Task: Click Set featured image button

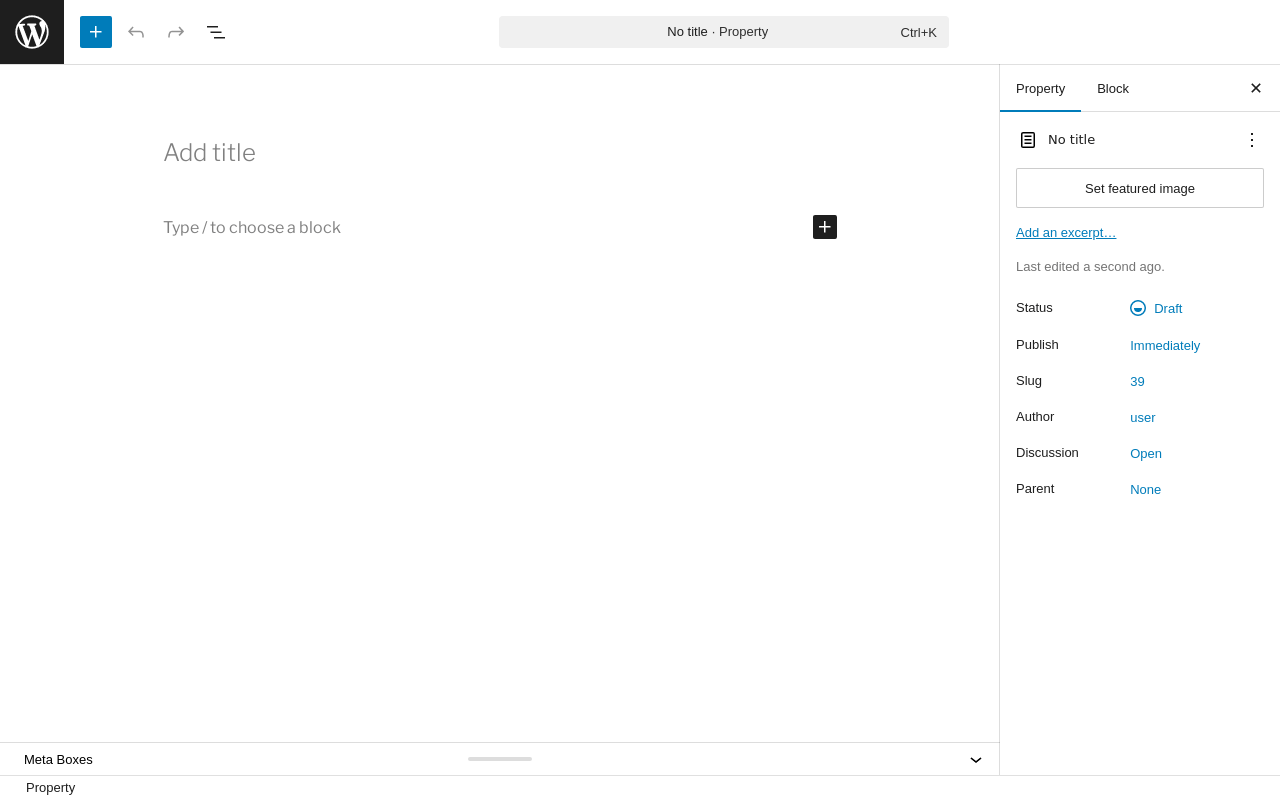Action: point(1140,188)
